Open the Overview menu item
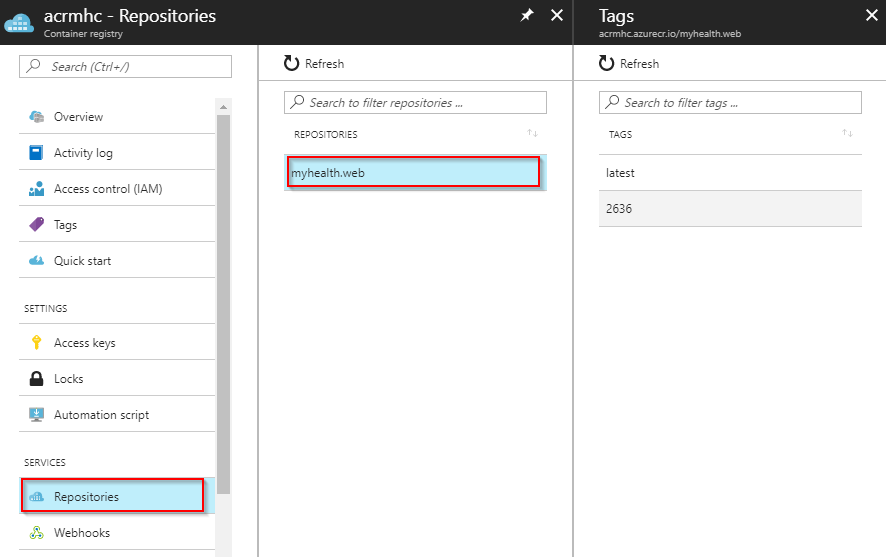This screenshot has width=886, height=557. [117, 117]
